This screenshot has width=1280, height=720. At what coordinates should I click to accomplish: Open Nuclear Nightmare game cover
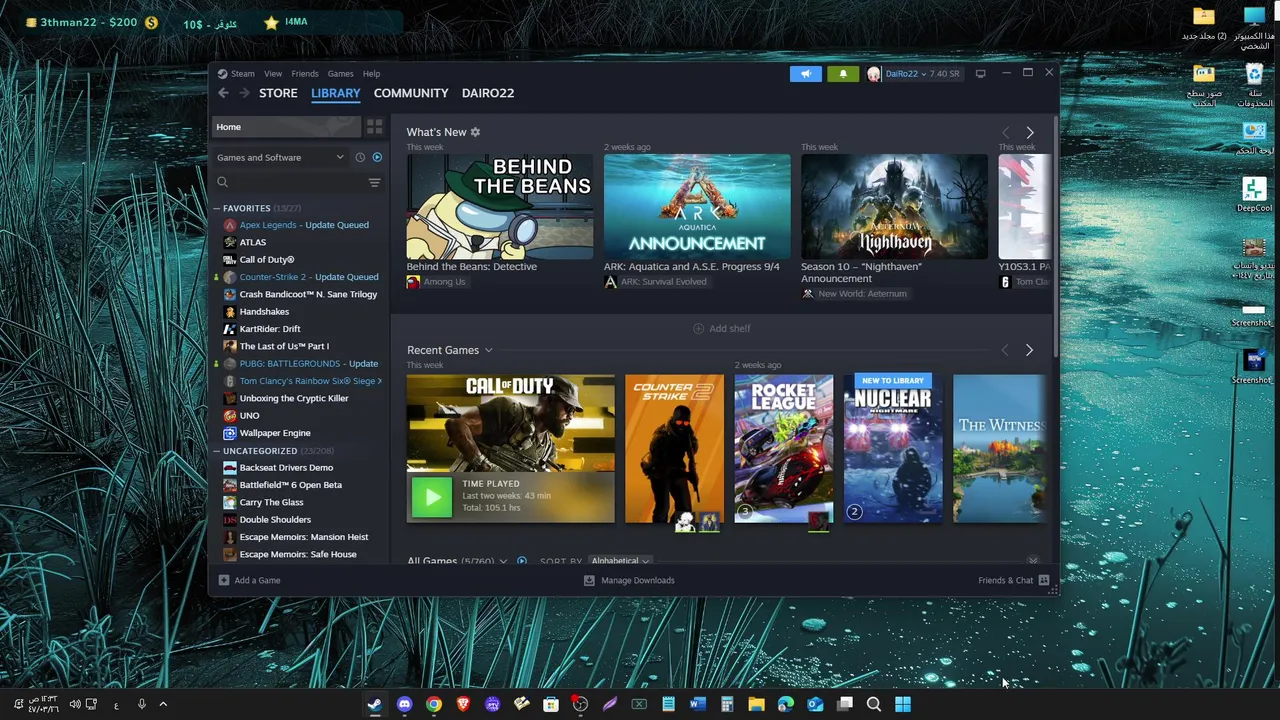pos(893,449)
